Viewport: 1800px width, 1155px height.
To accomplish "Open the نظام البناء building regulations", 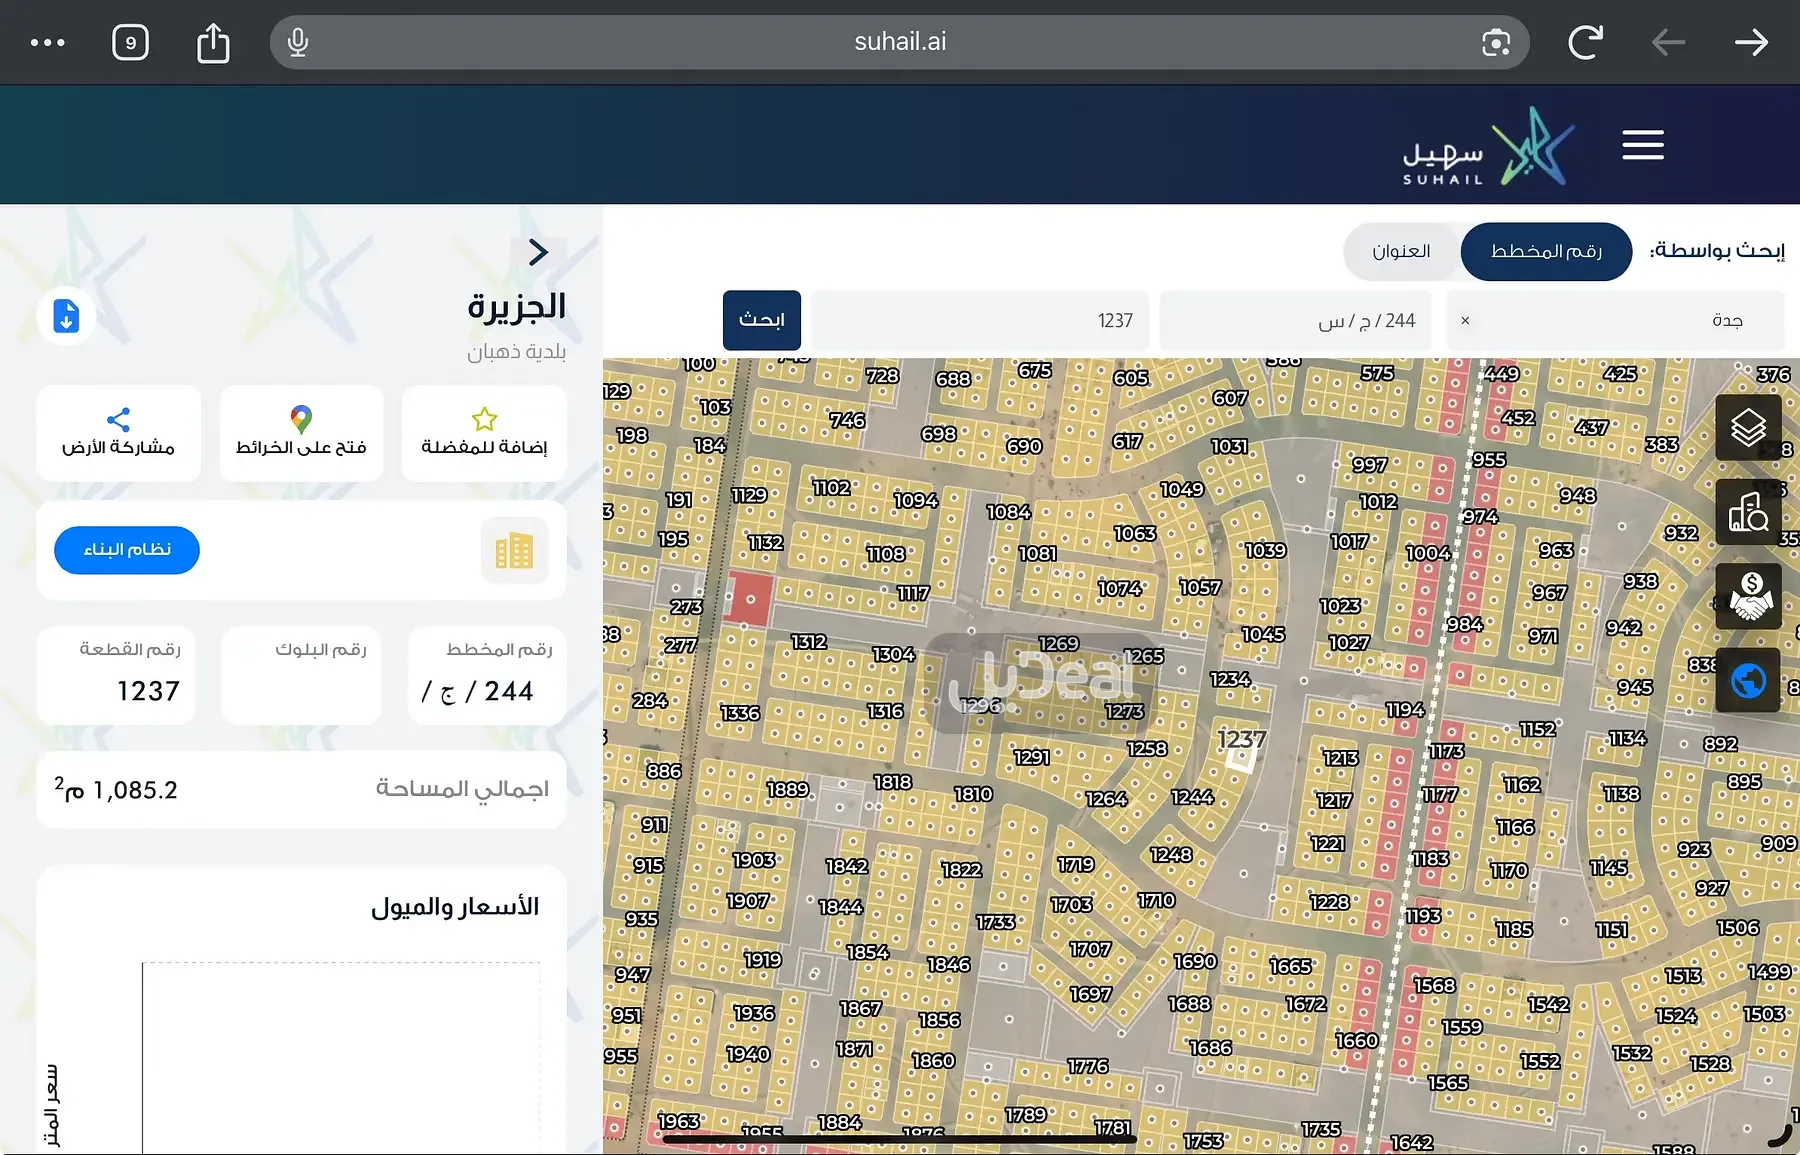I will tap(127, 550).
